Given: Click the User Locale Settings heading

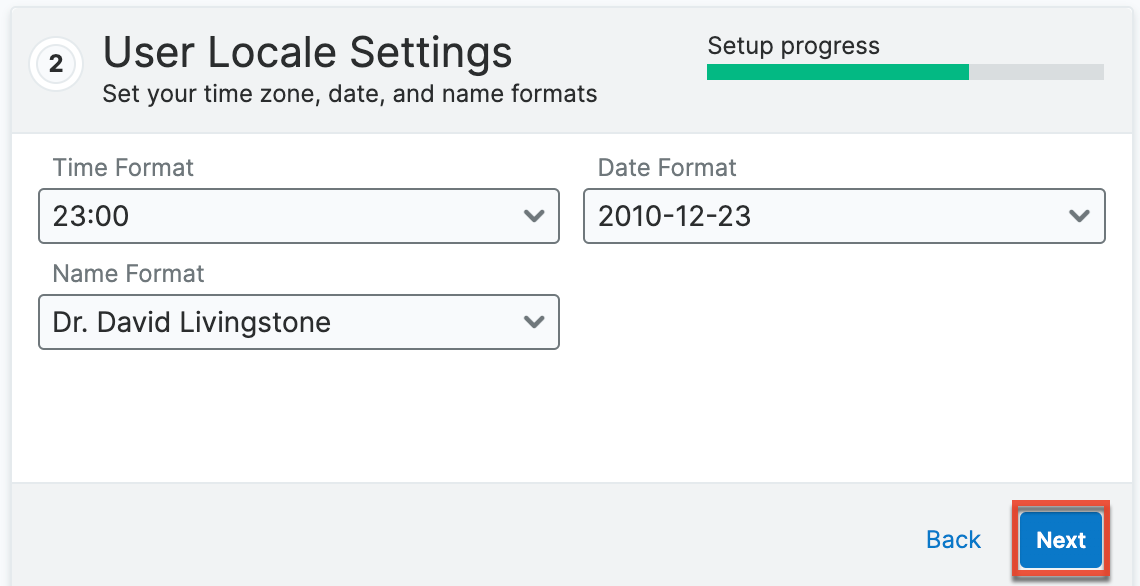Looking at the screenshot, I should click(307, 52).
